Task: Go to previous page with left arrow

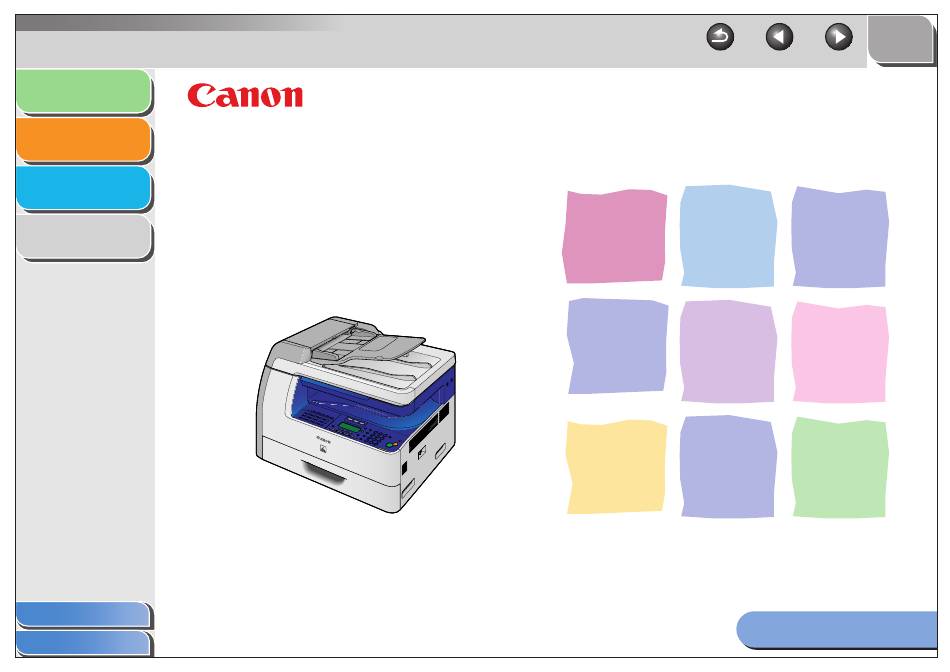Action: (779, 37)
